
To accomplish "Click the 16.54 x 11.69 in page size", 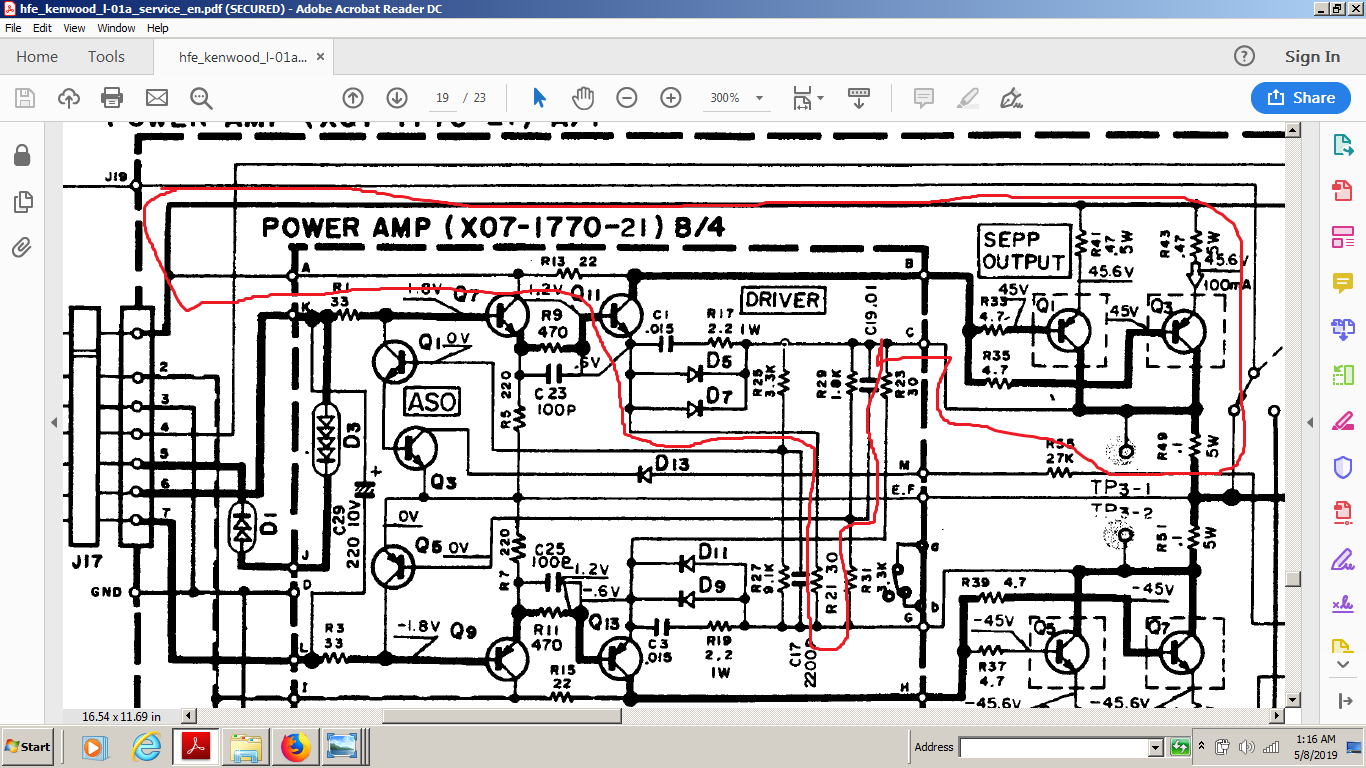I will pos(121,716).
